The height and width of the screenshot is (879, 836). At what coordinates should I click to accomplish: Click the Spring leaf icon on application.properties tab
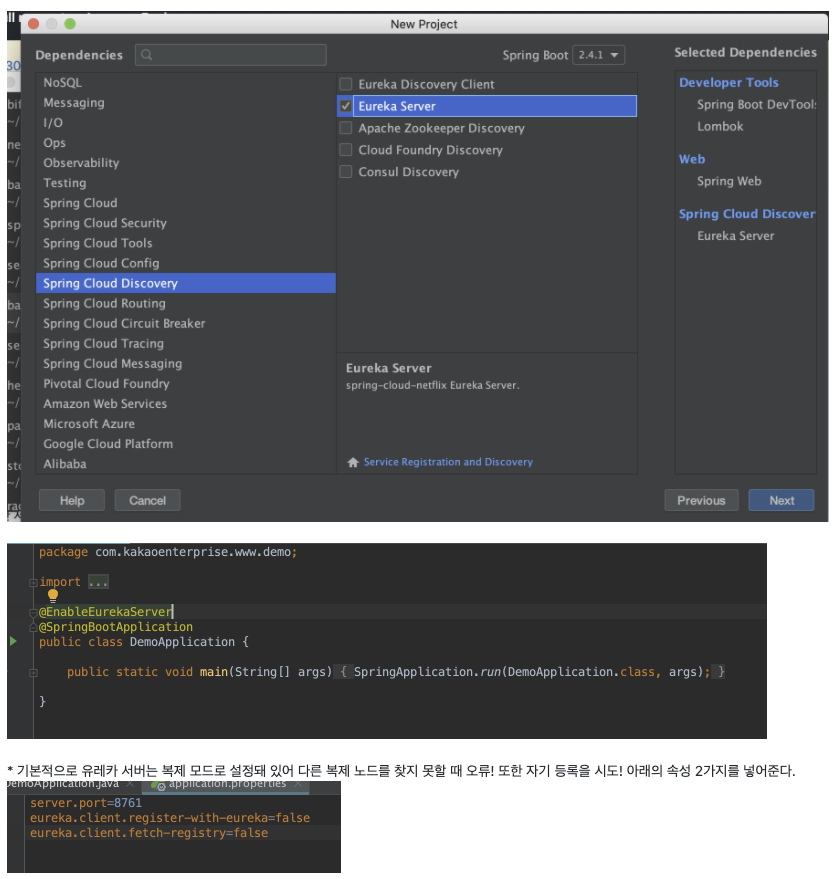pos(158,784)
